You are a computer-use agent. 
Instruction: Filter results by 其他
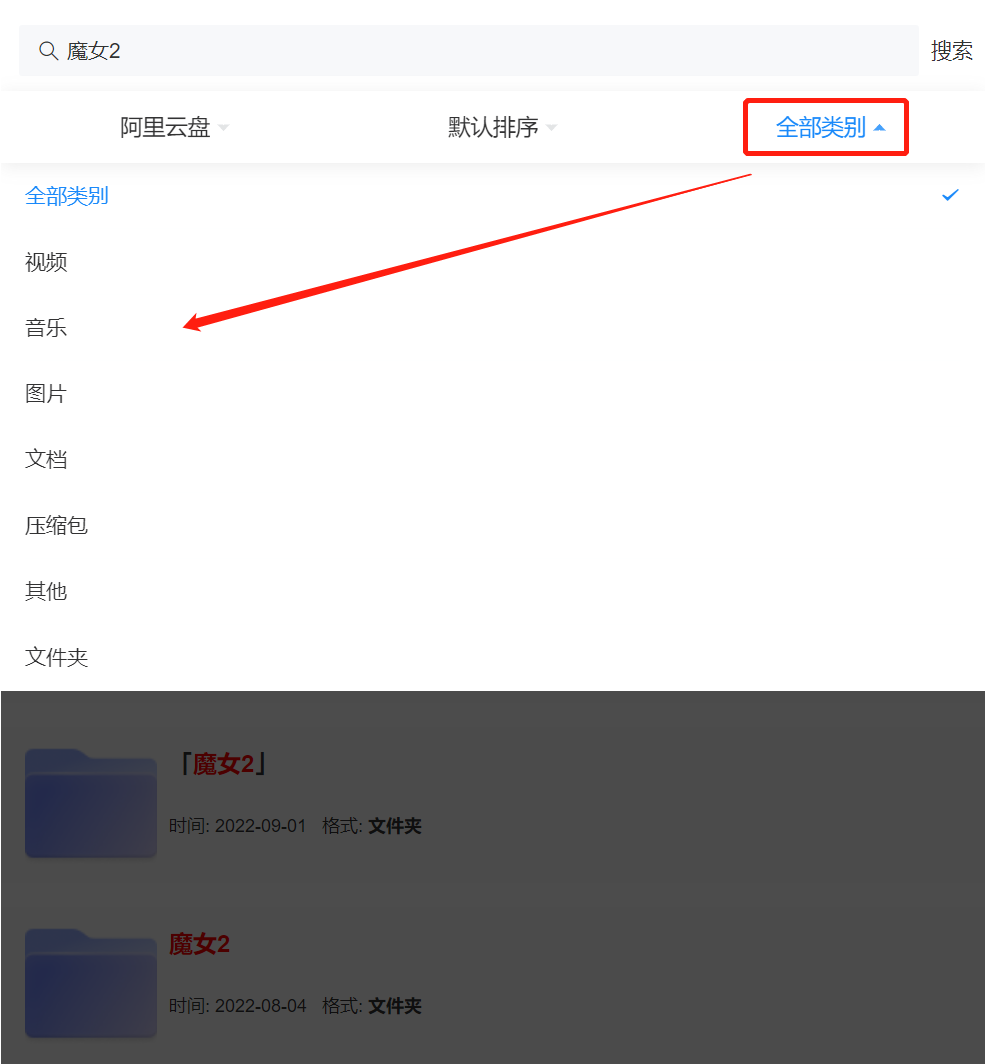46,591
